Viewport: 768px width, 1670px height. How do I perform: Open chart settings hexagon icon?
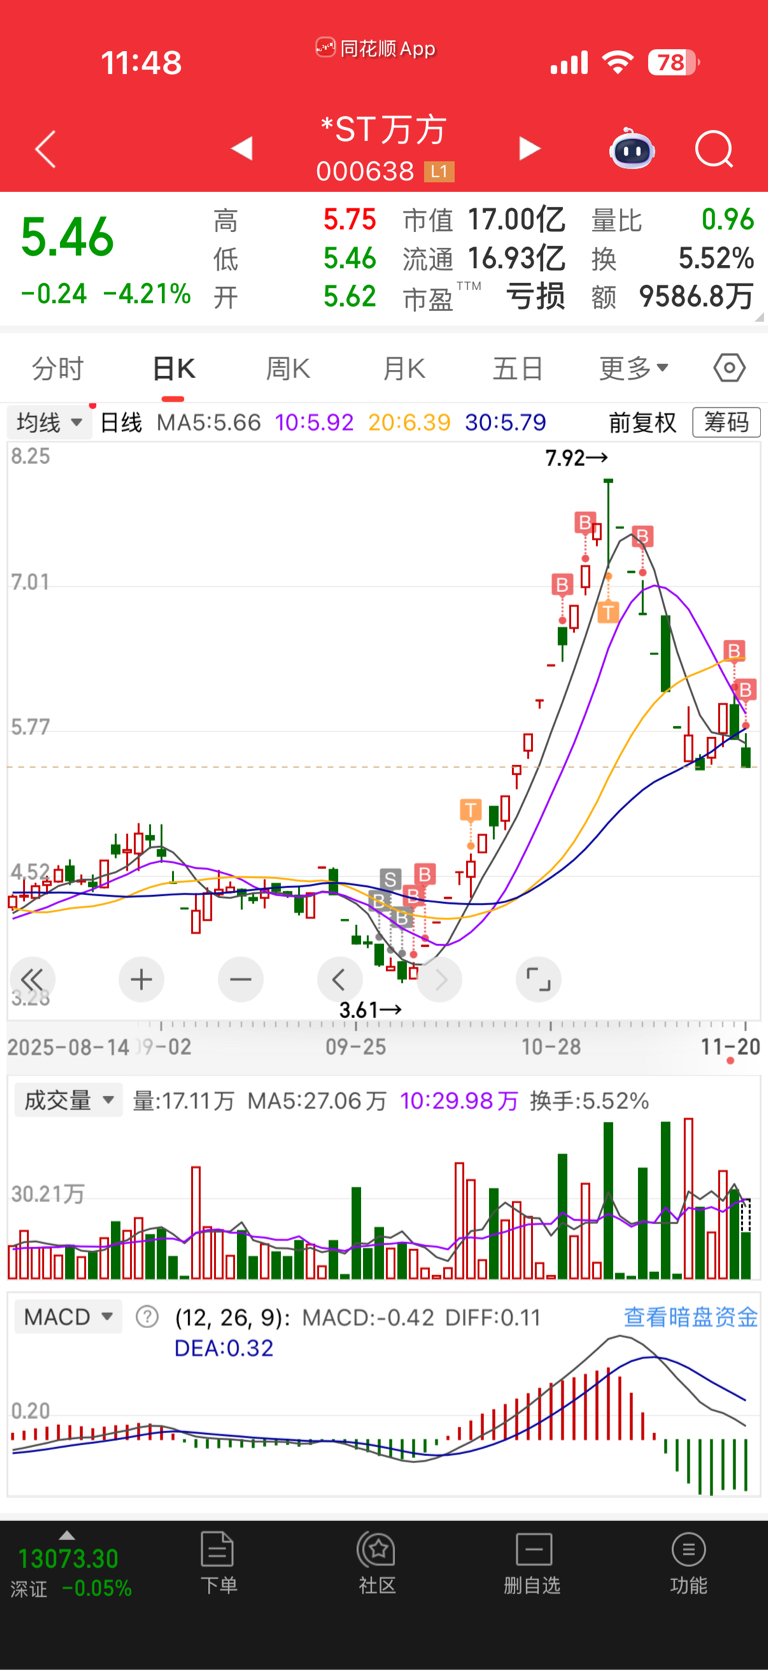coord(729,368)
